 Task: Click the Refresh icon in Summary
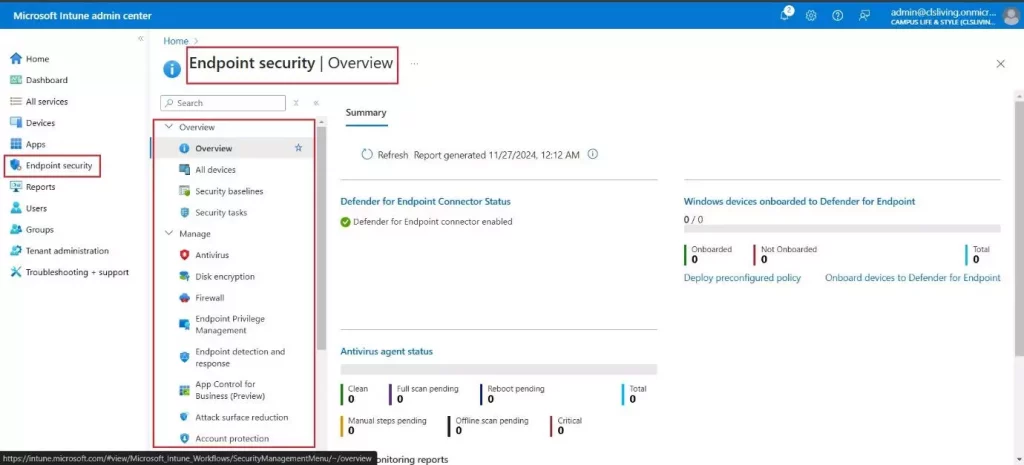click(368, 155)
